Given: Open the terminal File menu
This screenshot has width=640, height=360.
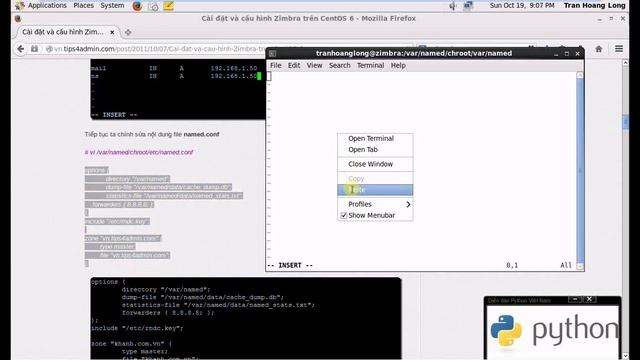Looking at the screenshot, I should pyautogui.click(x=276, y=65).
